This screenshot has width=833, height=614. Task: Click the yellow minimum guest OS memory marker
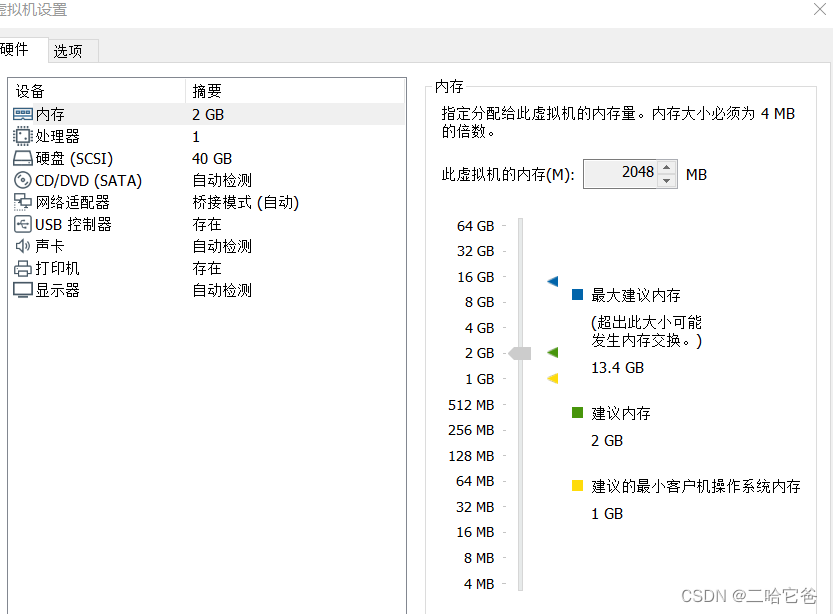point(552,378)
